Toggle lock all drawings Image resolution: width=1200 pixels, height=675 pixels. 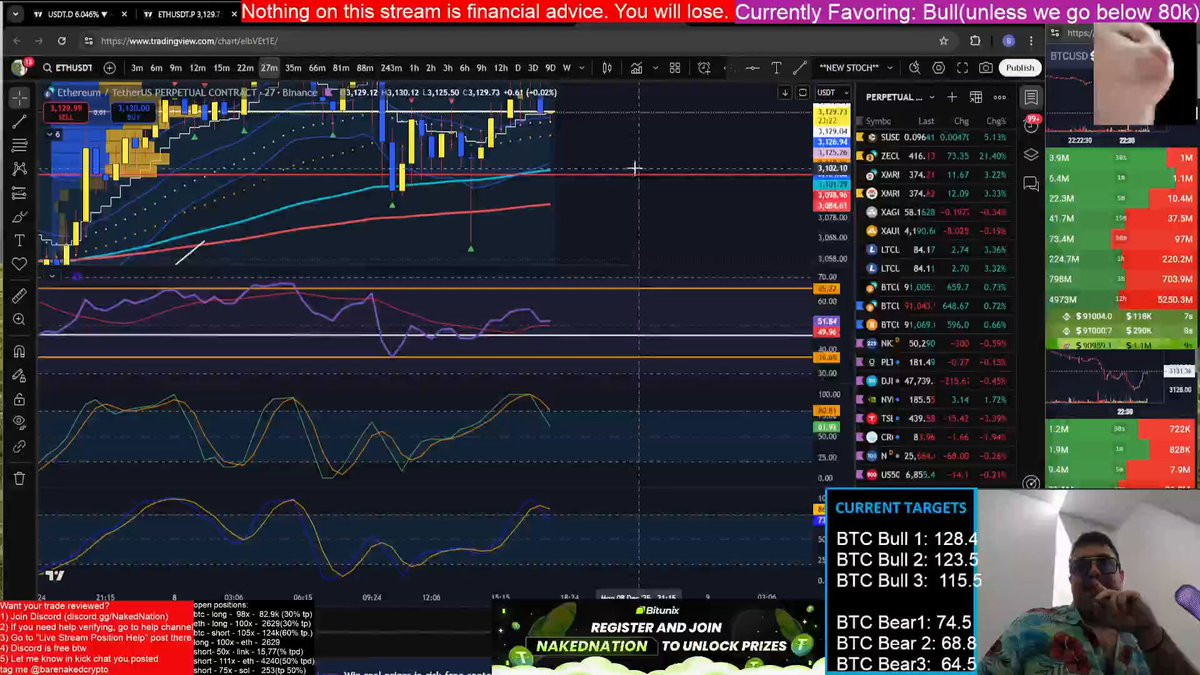click(19, 399)
